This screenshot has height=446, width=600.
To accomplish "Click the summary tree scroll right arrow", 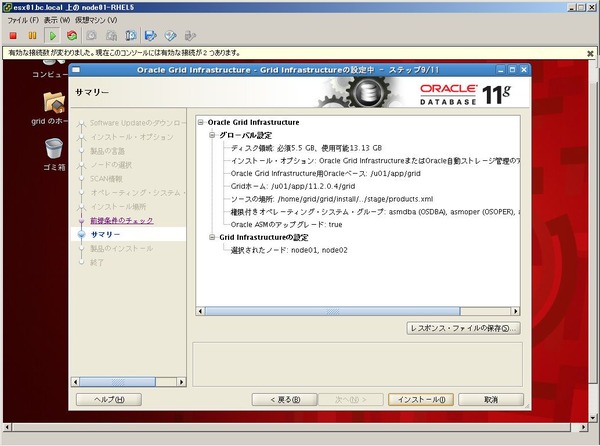I will (x=515, y=311).
